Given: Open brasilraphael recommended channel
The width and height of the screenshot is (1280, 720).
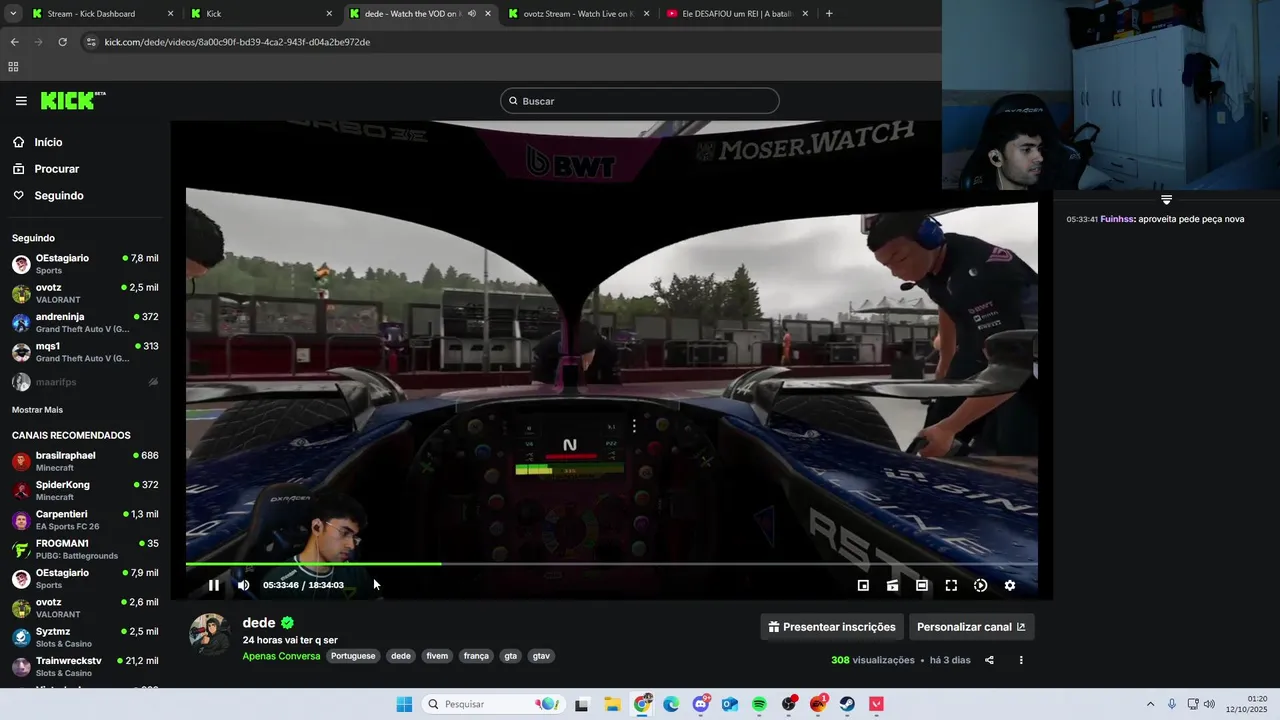Looking at the screenshot, I should [x=85, y=461].
